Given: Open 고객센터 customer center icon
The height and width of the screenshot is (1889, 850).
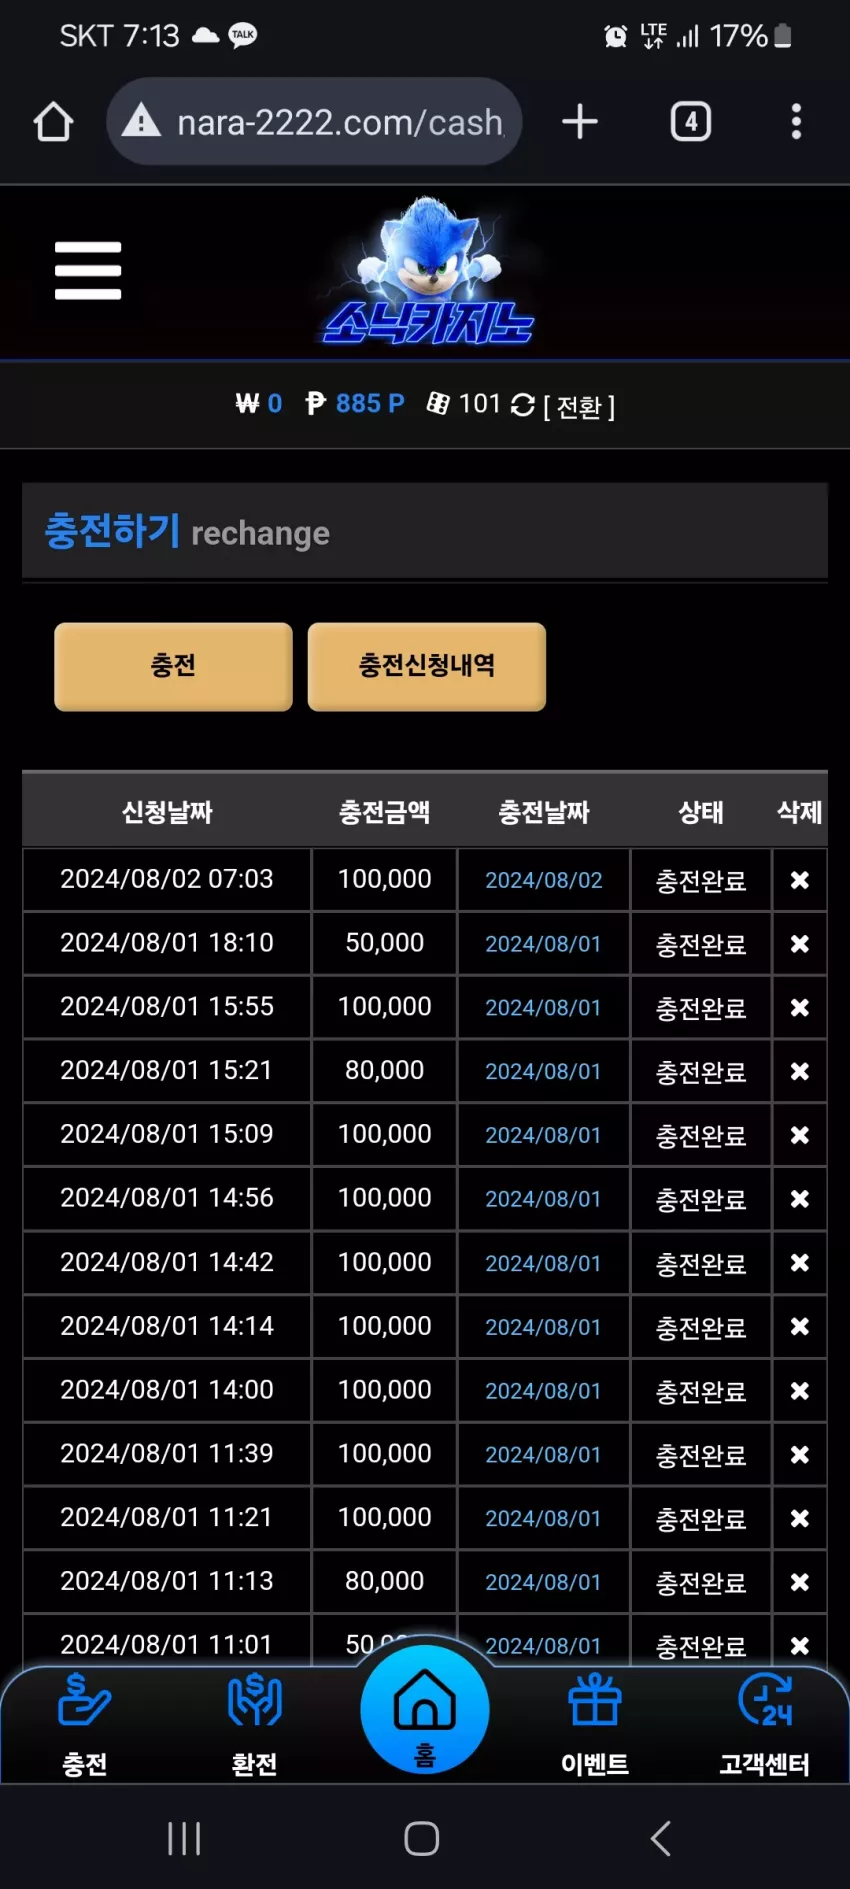Looking at the screenshot, I should [765, 1725].
